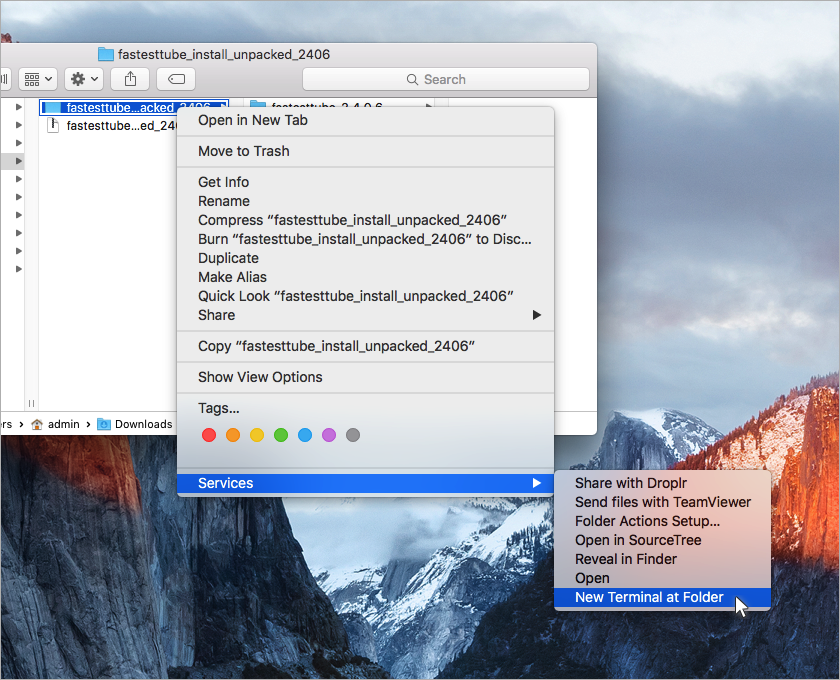Image resolution: width=840 pixels, height=680 pixels.
Task: Open the Action gear menu in toolbar
Action: coord(84,80)
